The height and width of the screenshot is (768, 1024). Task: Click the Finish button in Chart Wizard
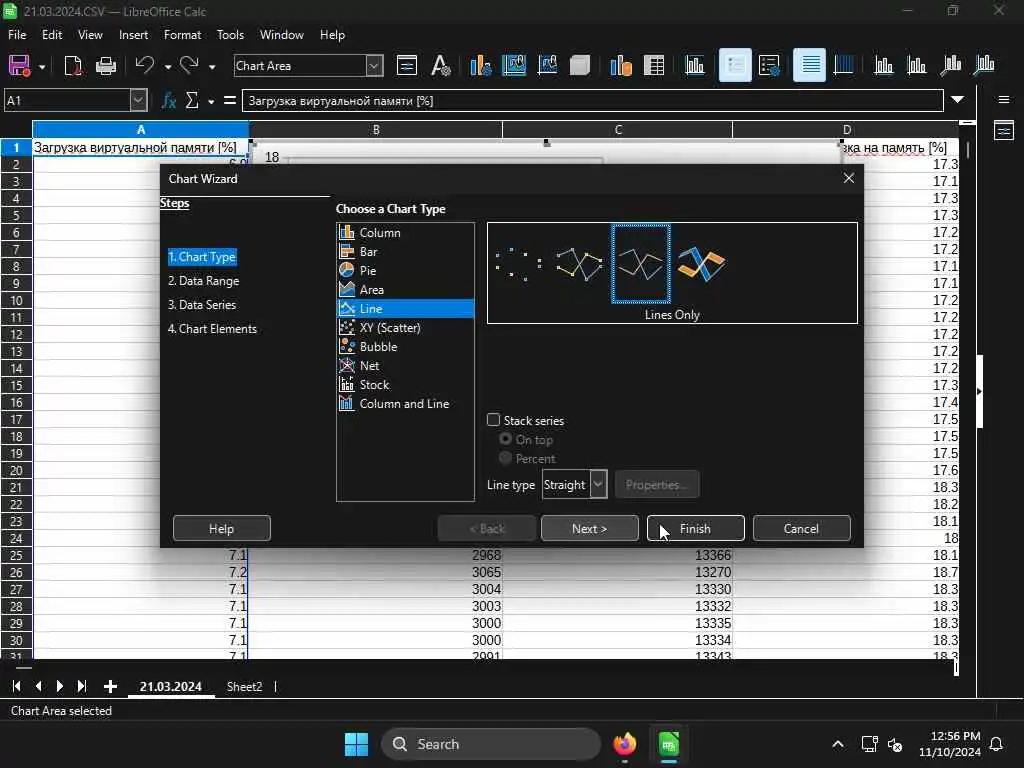click(696, 528)
